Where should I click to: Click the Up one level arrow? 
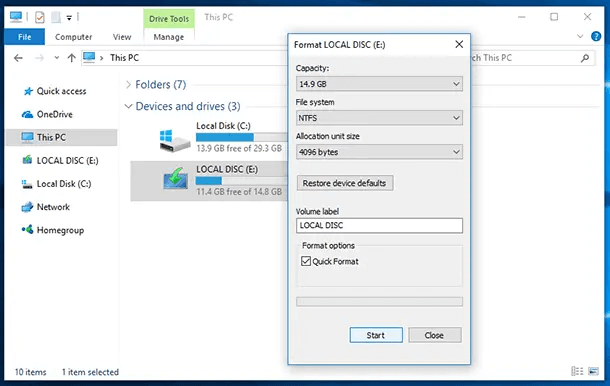point(71,58)
